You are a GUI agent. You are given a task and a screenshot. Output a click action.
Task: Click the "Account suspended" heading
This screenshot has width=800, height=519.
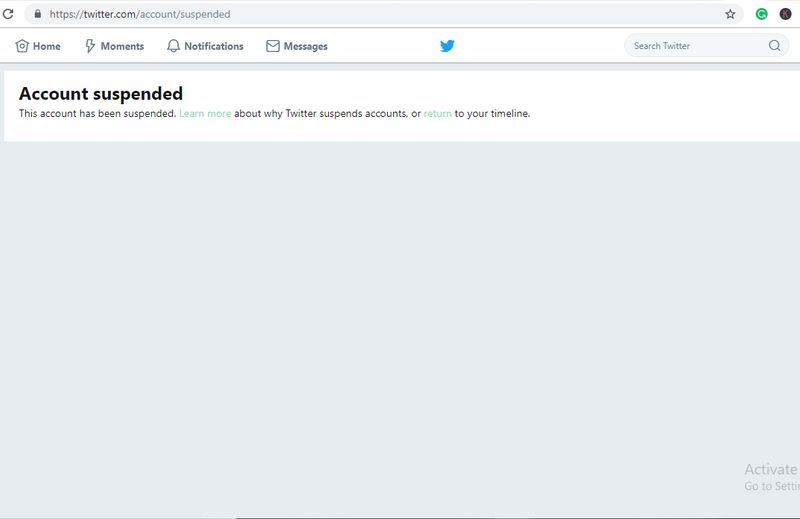[x=101, y=94]
